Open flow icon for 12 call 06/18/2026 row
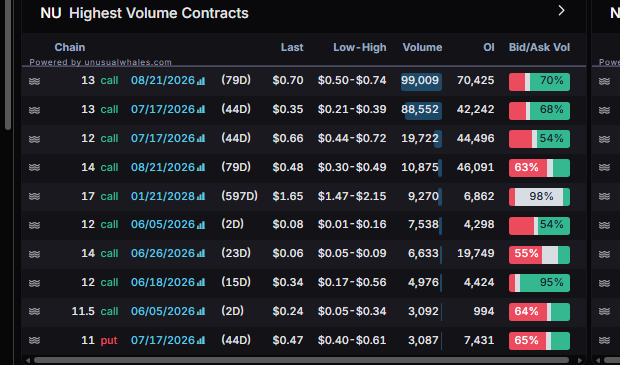Image resolution: width=620 pixels, height=365 pixels. pos(34,283)
